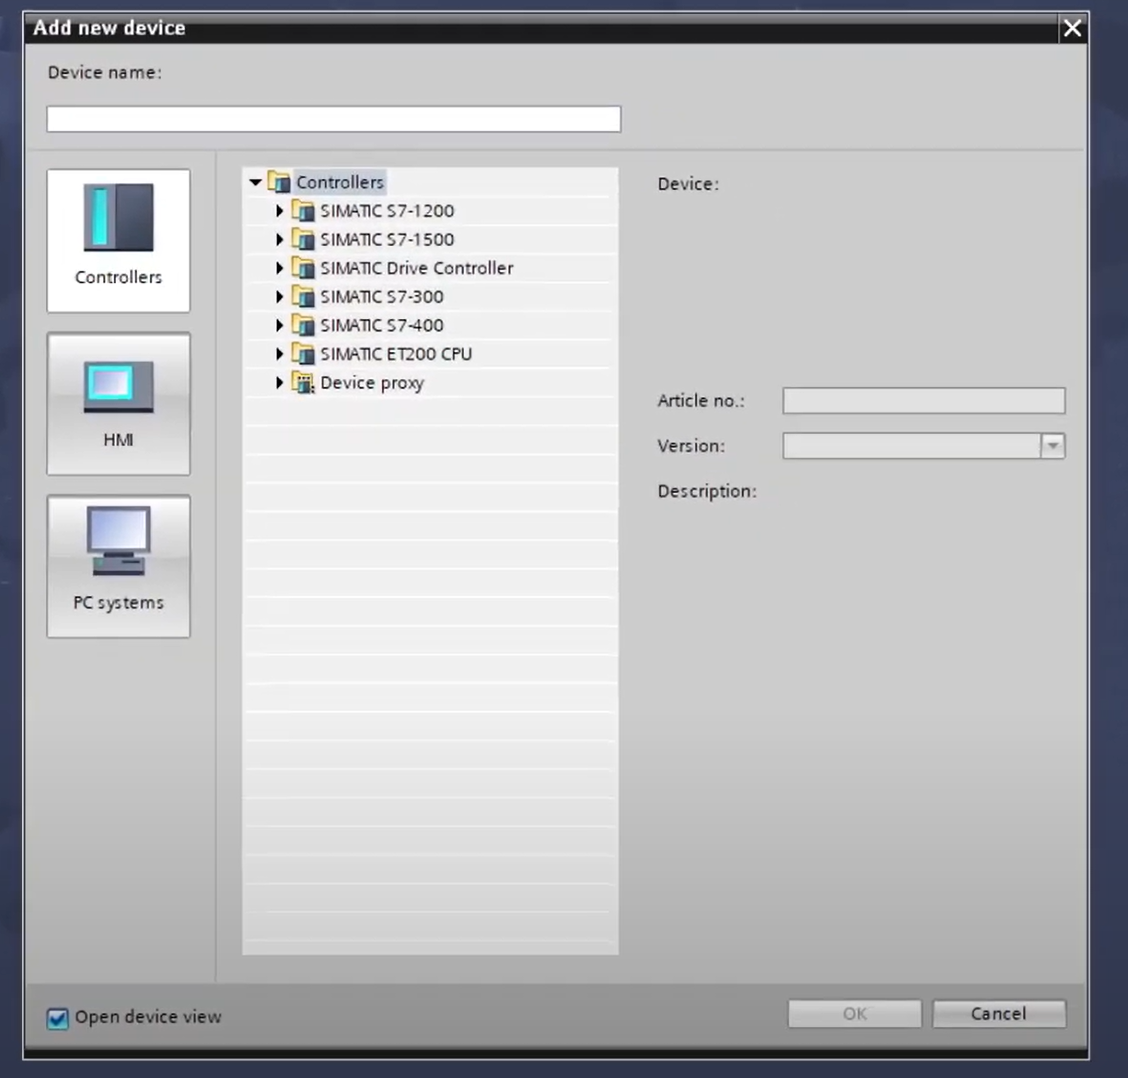Viewport: 1128px width, 1078px height.
Task: Select the SIMATIC S7-1200 tree label
Action: coord(387,211)
